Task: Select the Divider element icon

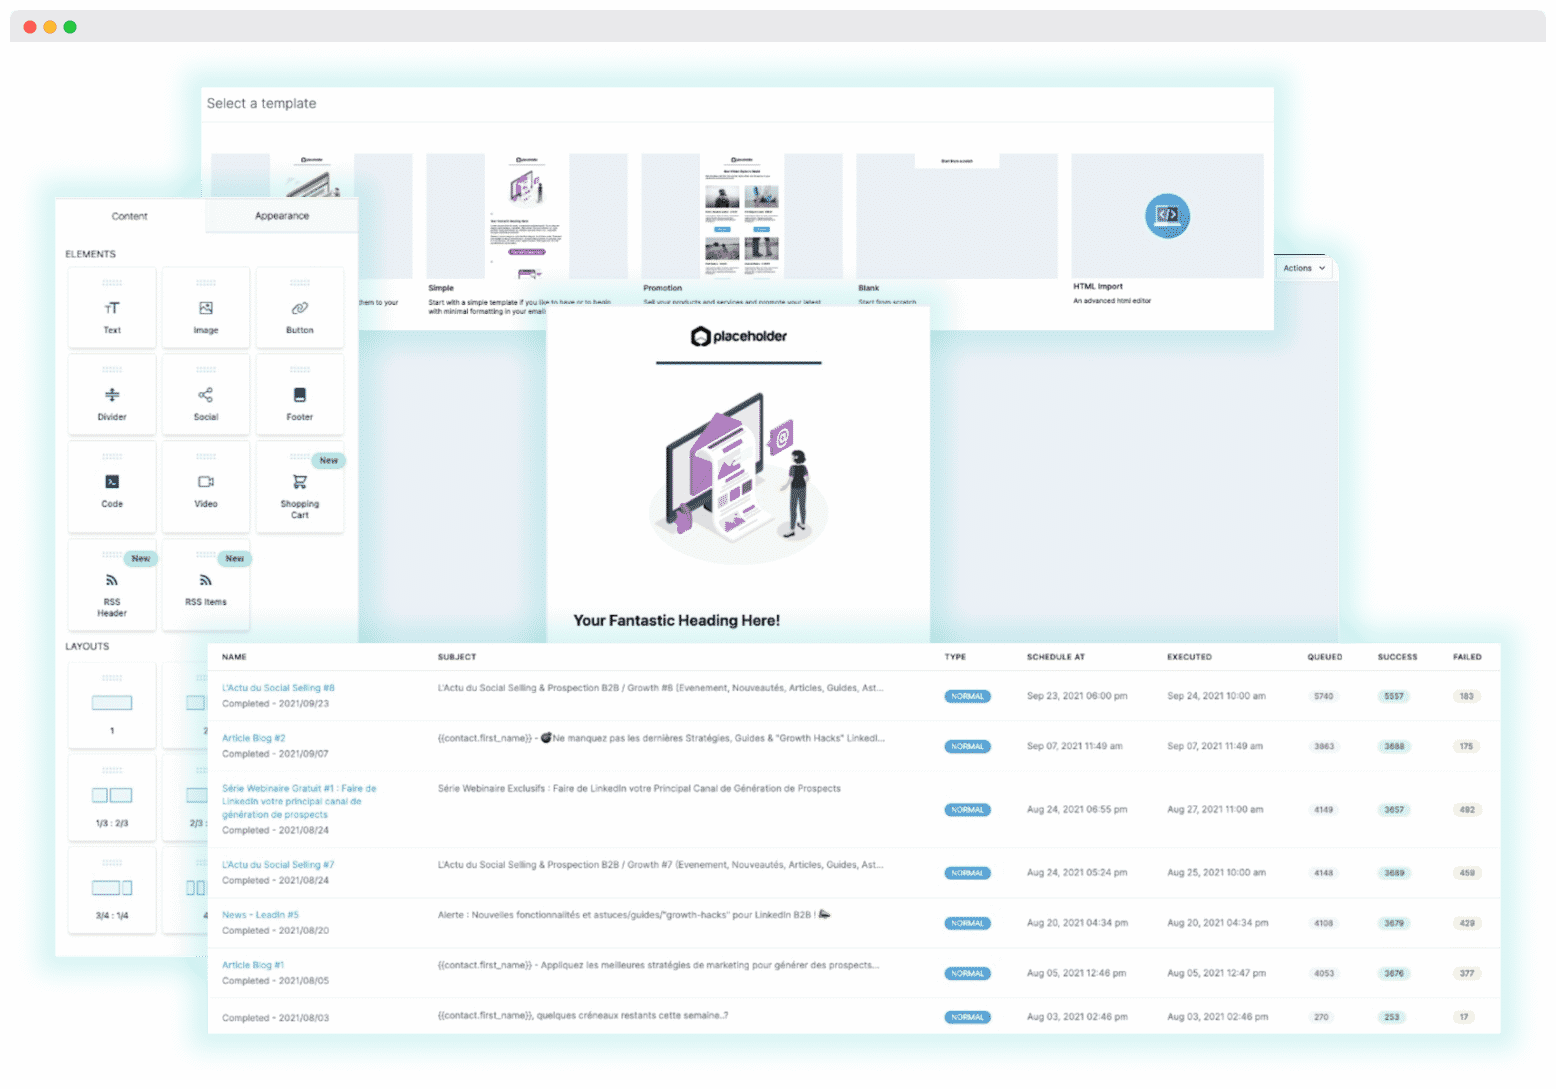Action: tap(112, 395)
